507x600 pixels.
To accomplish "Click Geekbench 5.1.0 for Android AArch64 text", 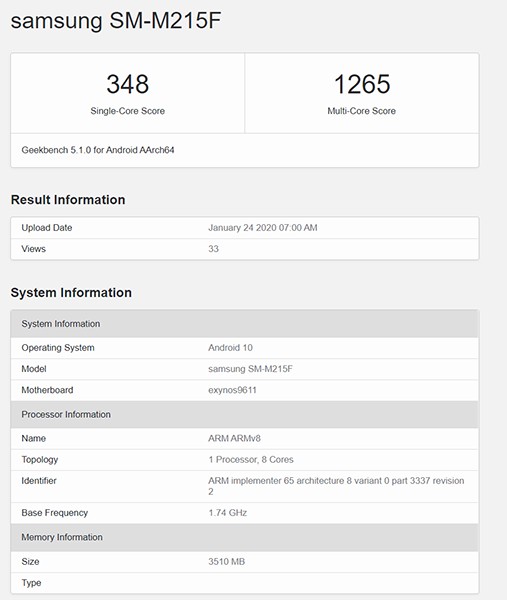I will tap(98, 150).
